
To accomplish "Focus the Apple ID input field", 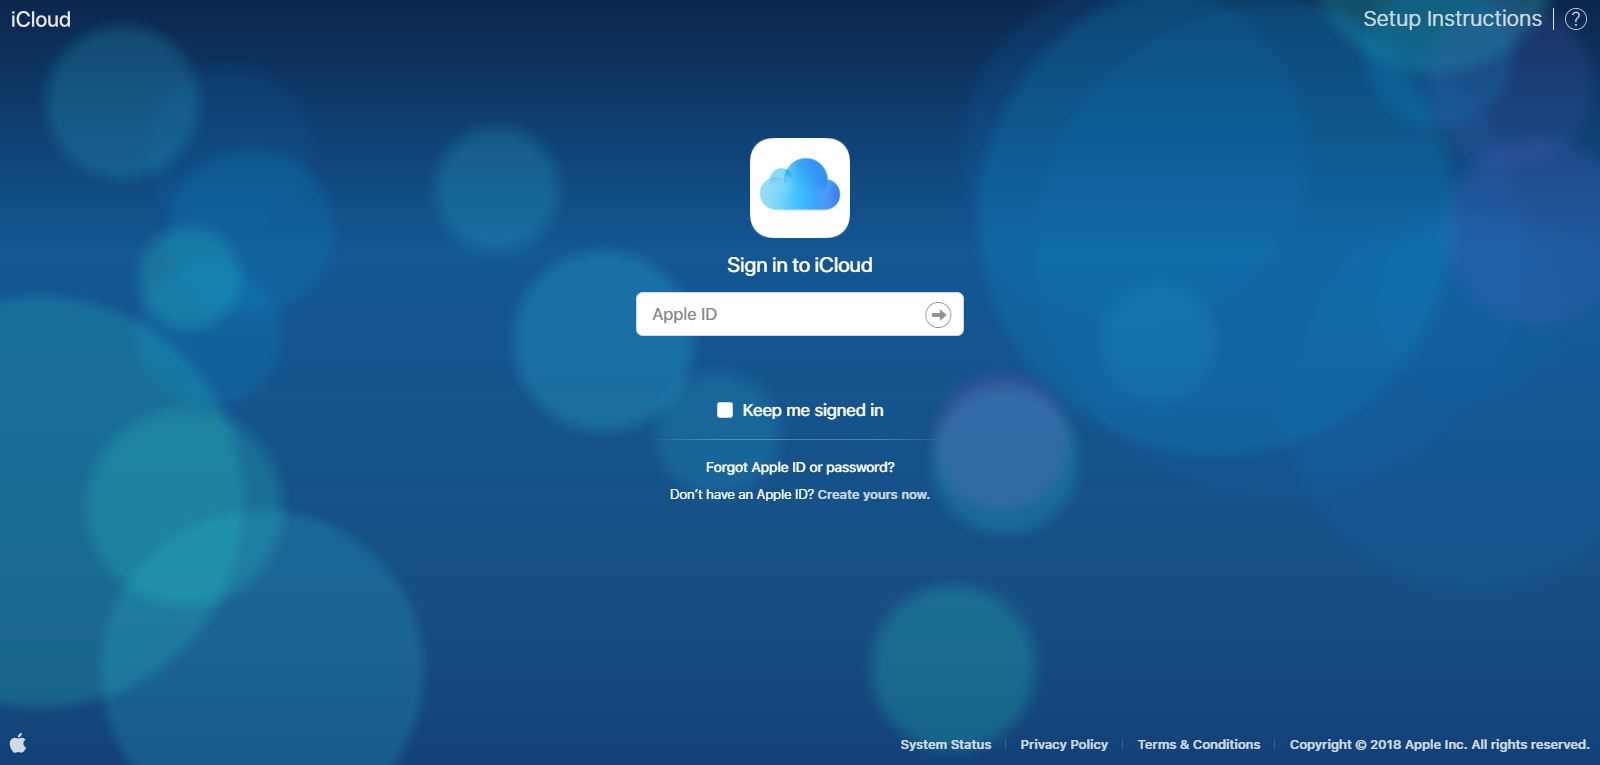I will point(800,314).
